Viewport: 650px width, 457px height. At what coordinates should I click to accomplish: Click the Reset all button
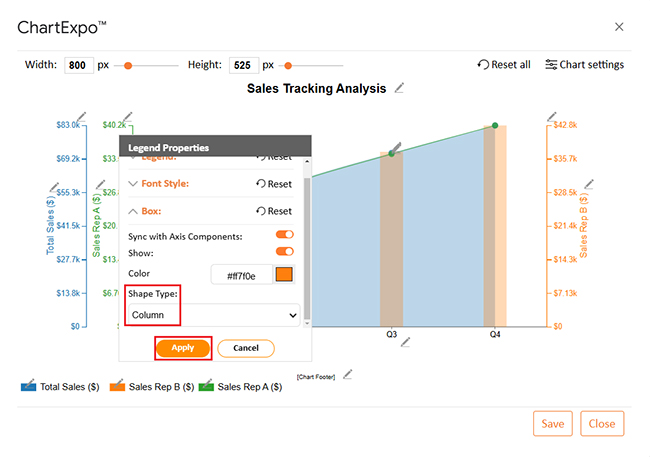point(504,65)
